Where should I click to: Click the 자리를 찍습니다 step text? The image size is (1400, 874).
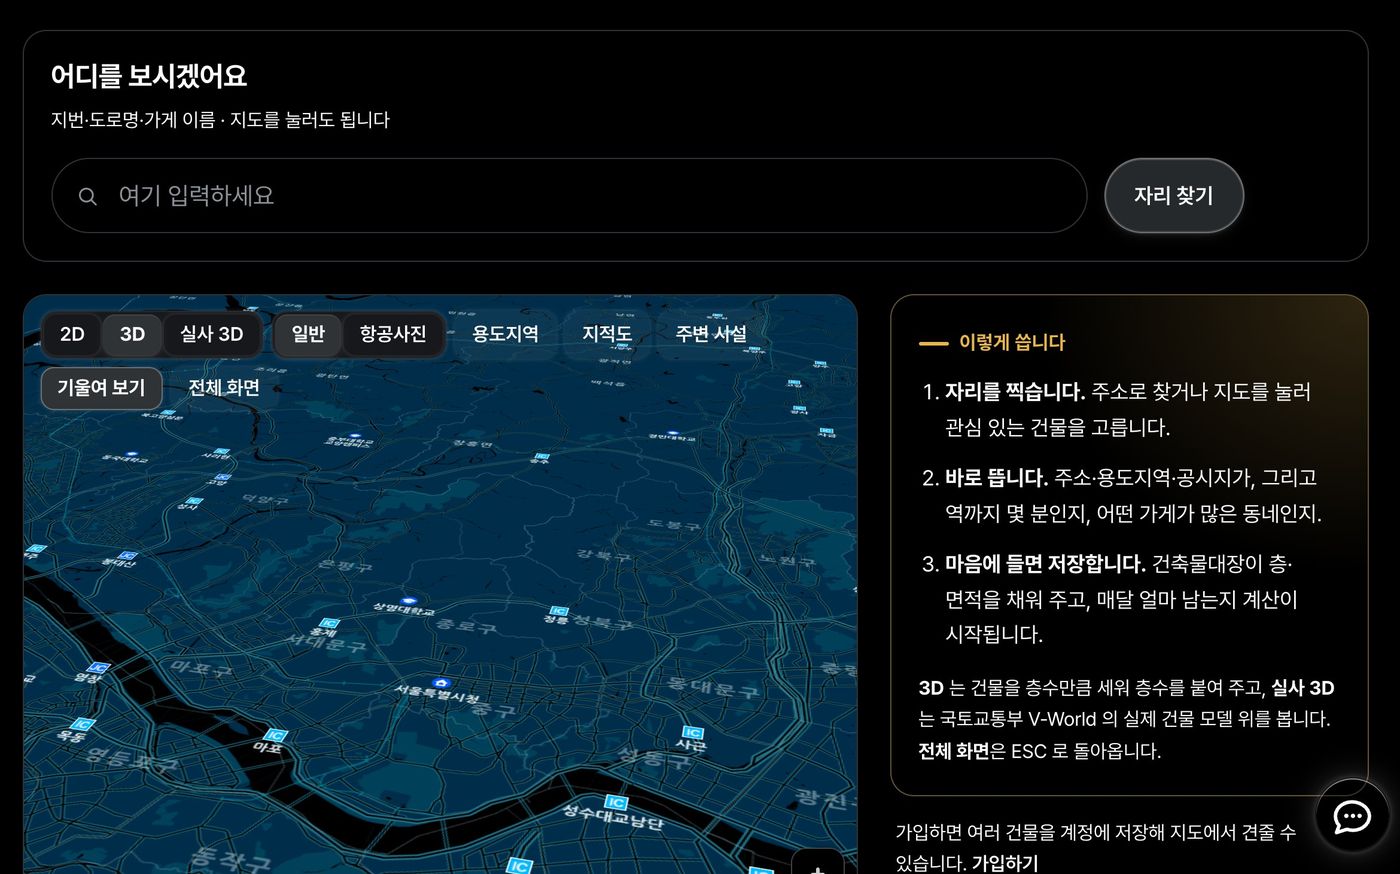tap(1015, 392)
